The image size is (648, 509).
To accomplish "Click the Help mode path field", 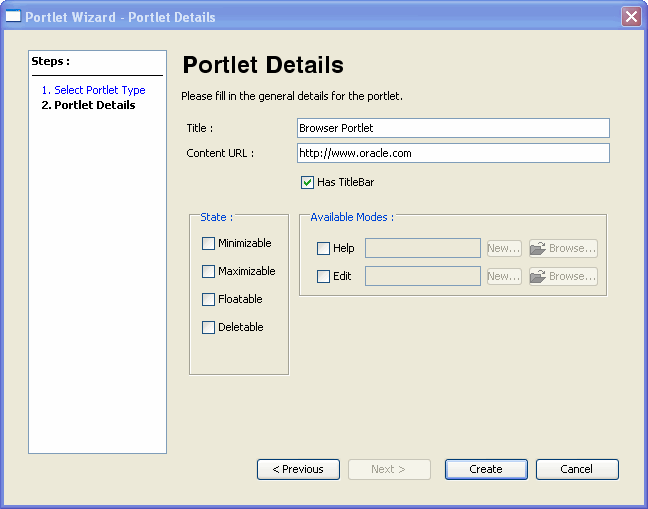I will [423, 248].
